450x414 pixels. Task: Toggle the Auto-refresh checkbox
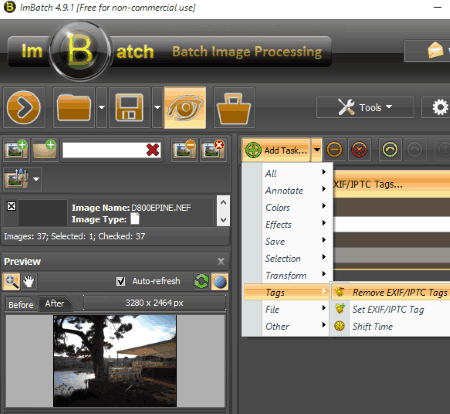pyautogui.click(x=121, y=281)
